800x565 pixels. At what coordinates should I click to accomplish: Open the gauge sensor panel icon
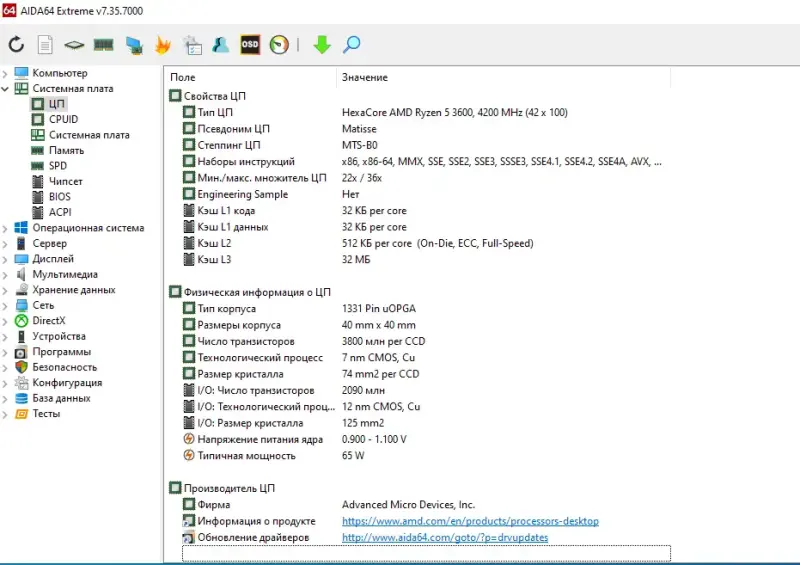279,45
